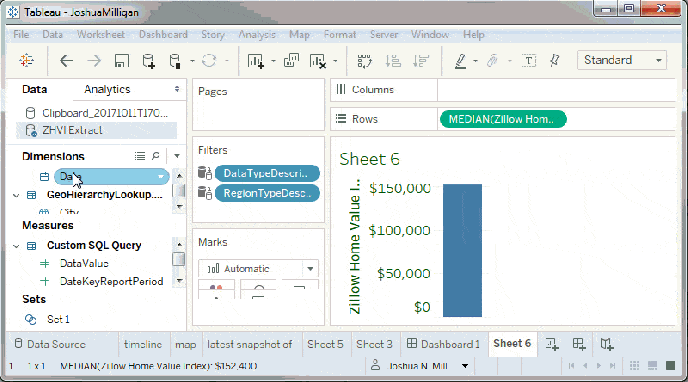Open the Analysis menu
The height and width of the screenshot is (382, 688).
[x=257, y=34]
